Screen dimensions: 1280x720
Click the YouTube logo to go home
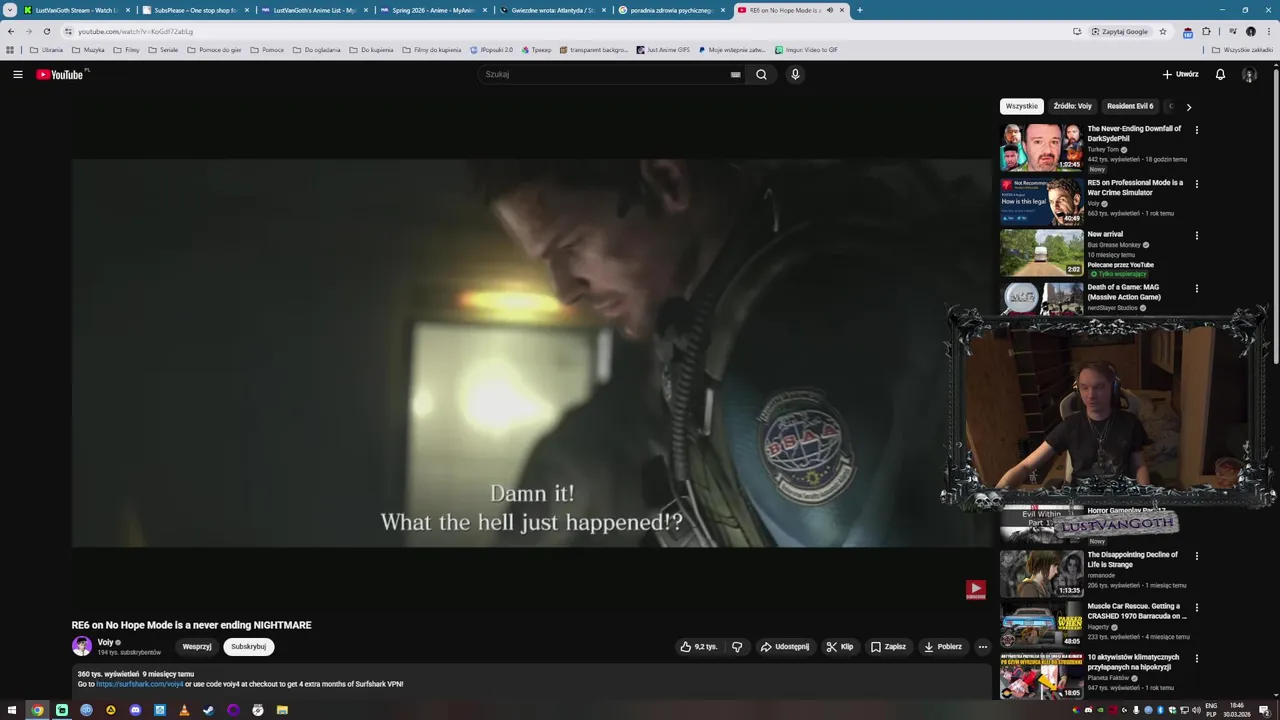[x=62, y=74]
